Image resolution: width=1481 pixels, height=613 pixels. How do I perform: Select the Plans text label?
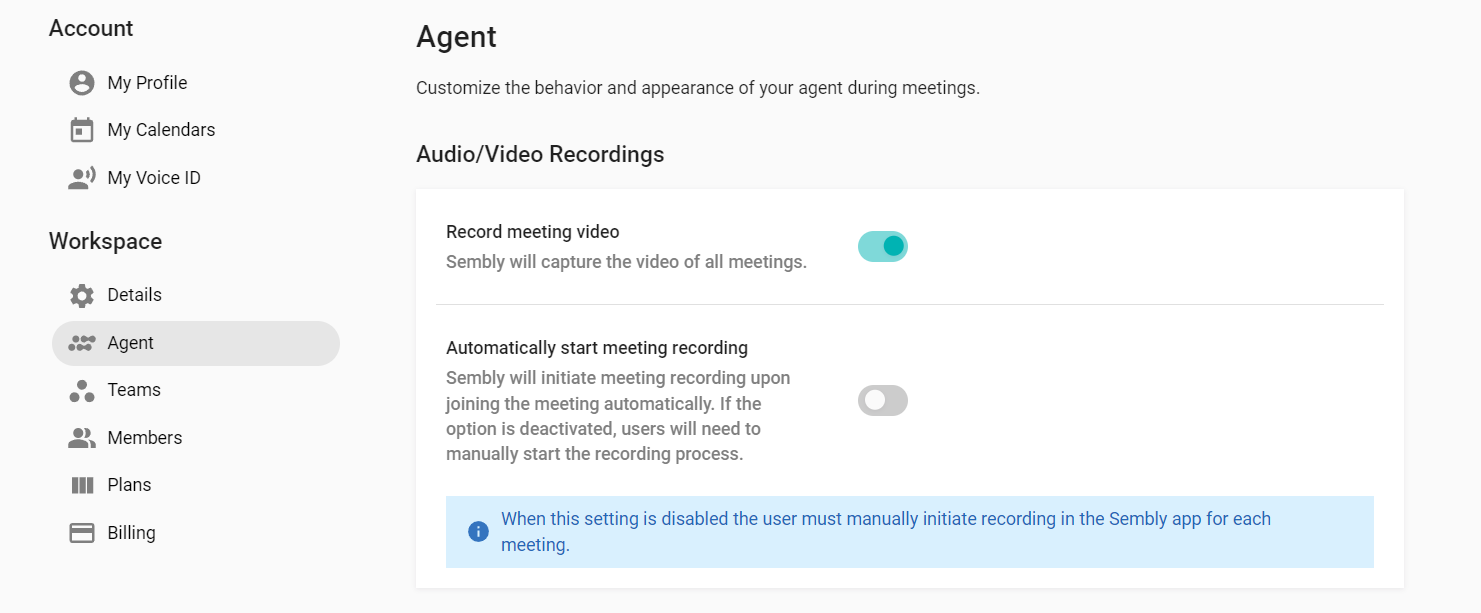pos(129,485)
